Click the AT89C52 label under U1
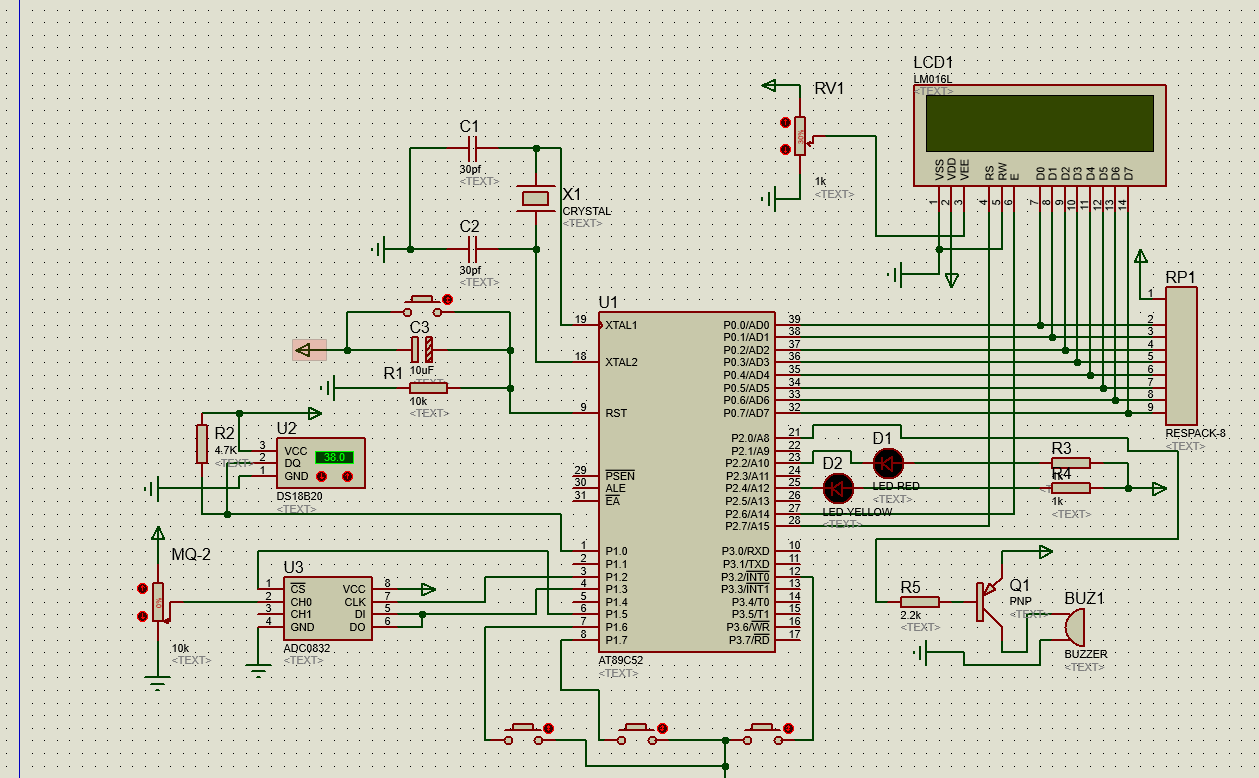Screen dimensions: 1259x778 [622, 661]
